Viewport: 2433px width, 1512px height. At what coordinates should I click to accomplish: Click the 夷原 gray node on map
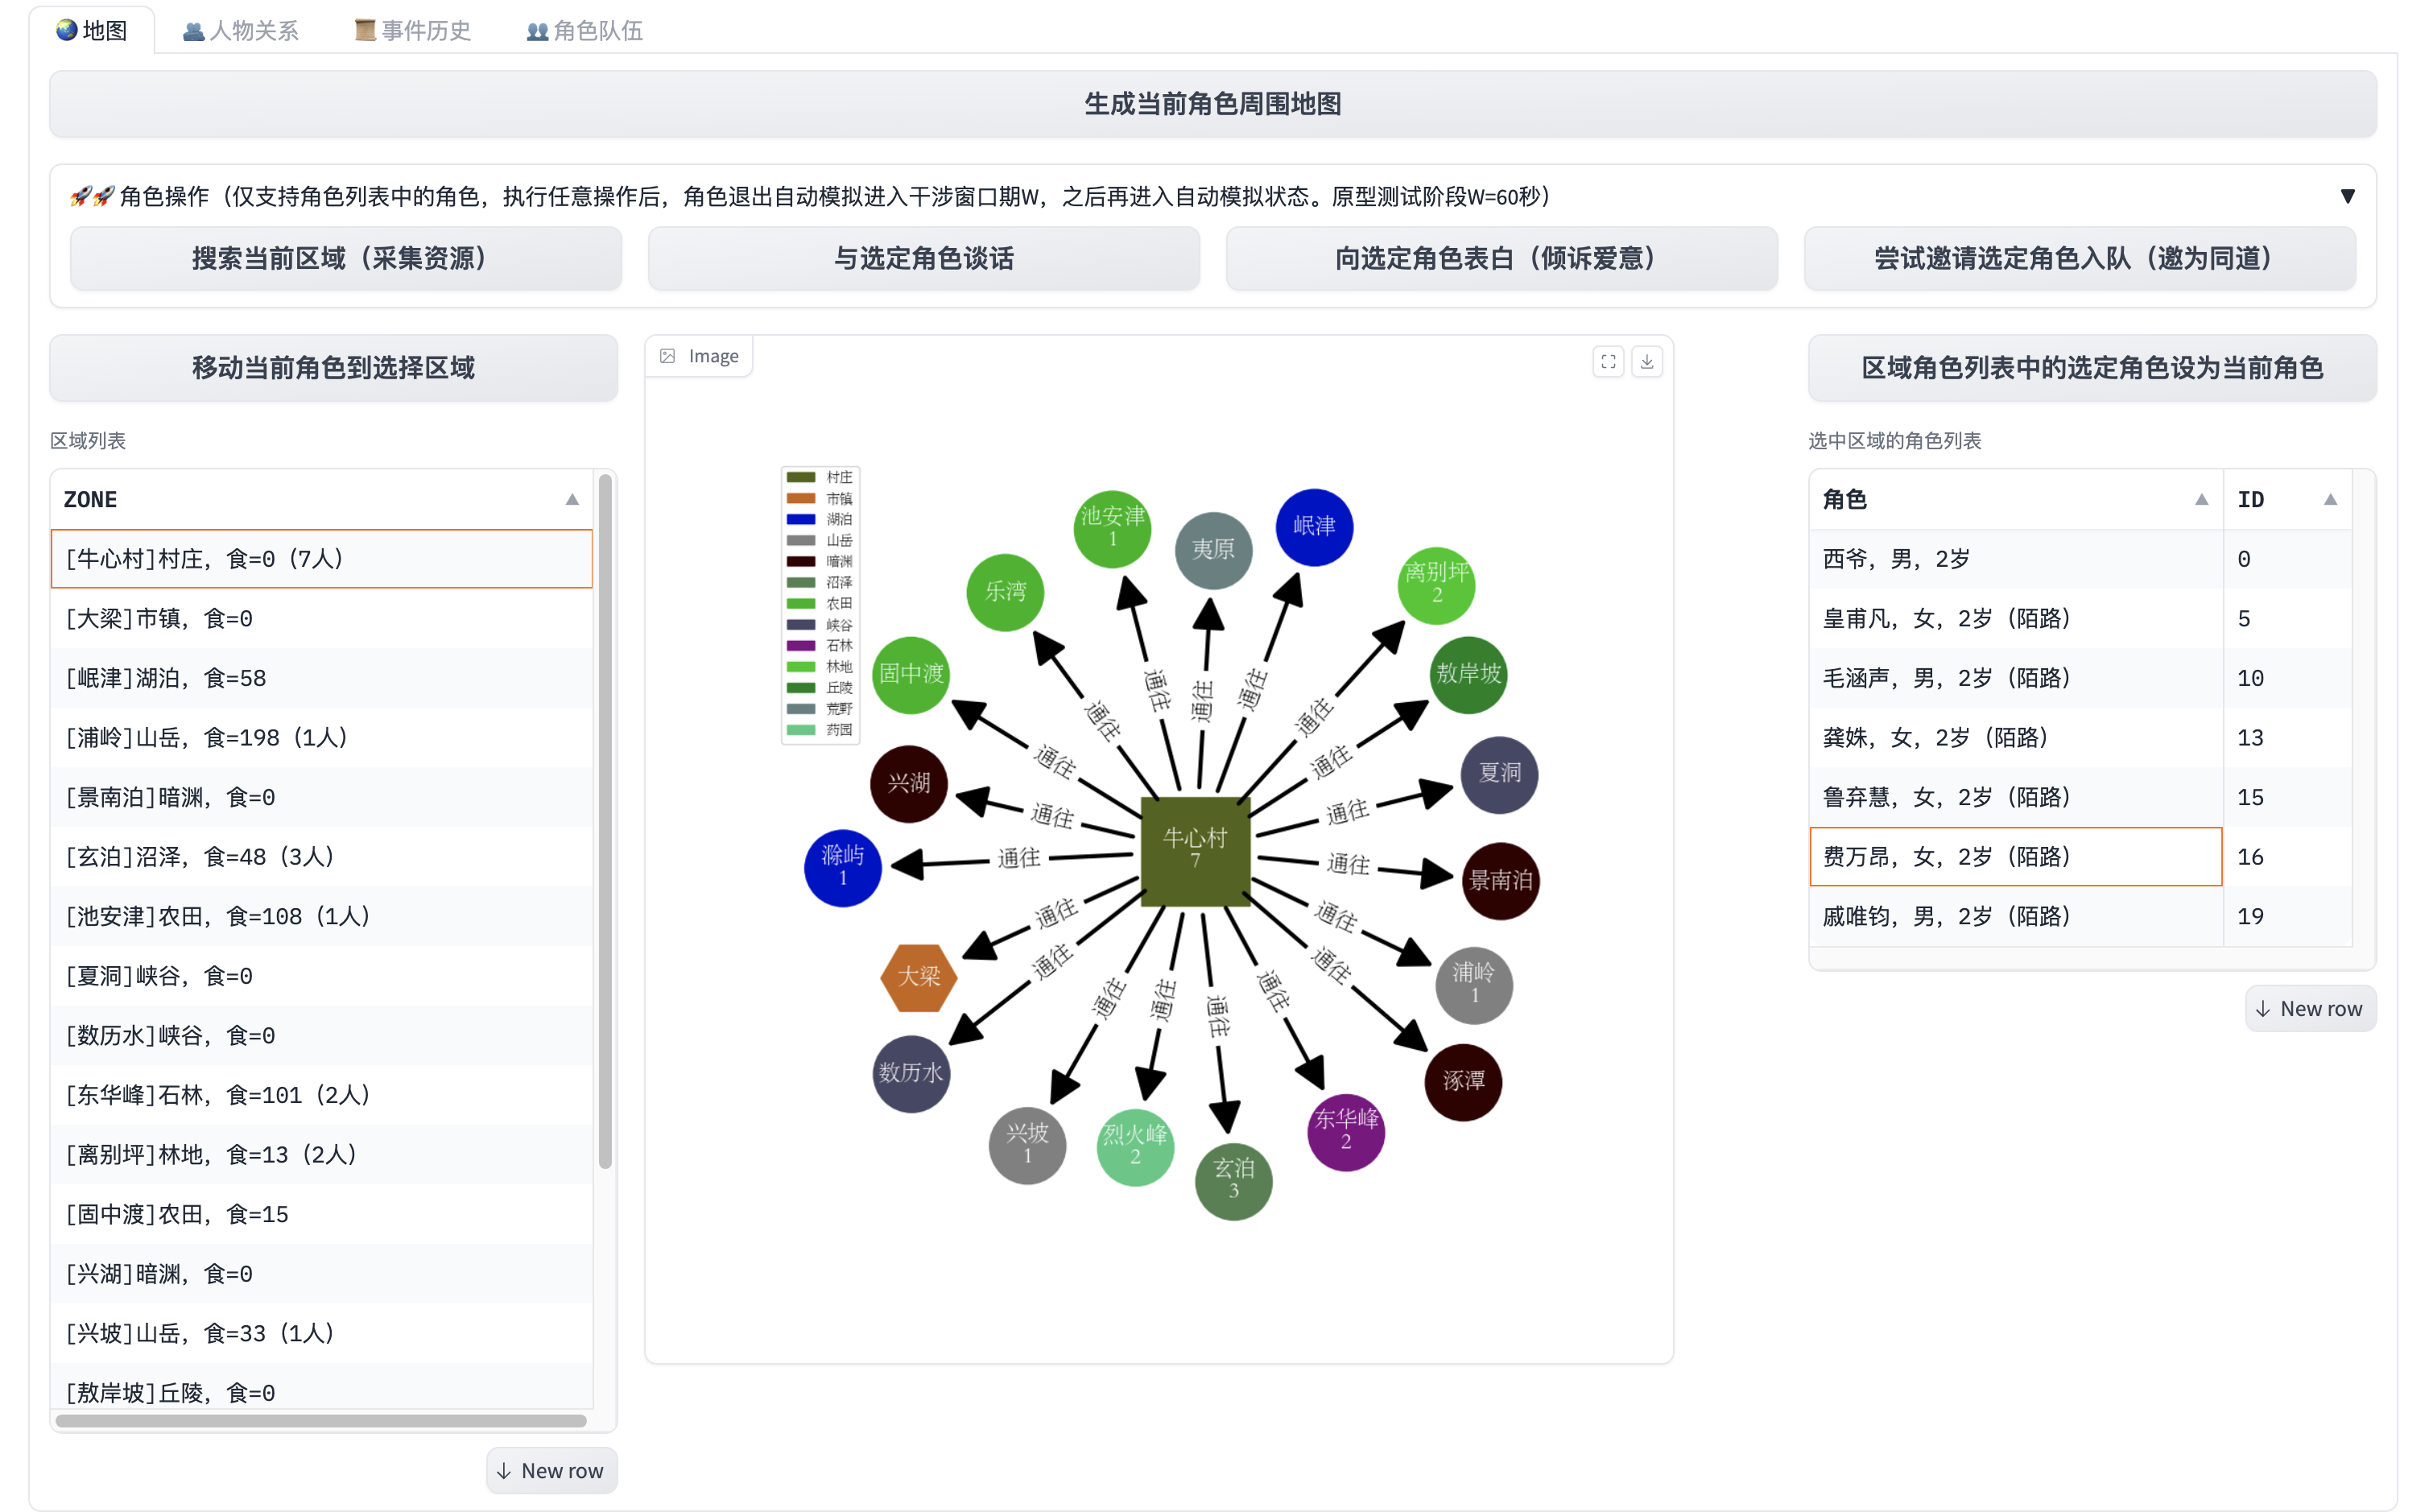pos(1213,550)
